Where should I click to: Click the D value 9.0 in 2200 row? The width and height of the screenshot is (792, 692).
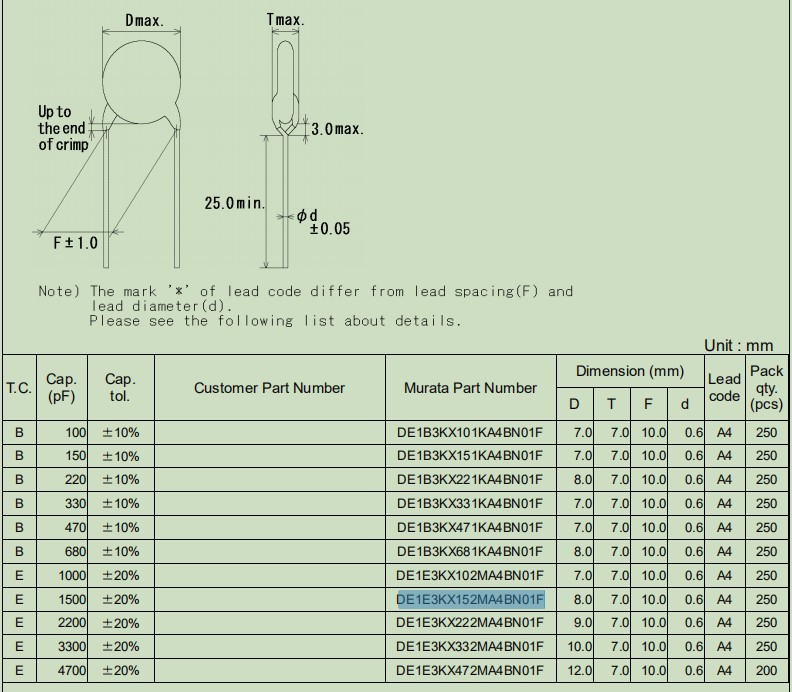(x=583, y=623)
